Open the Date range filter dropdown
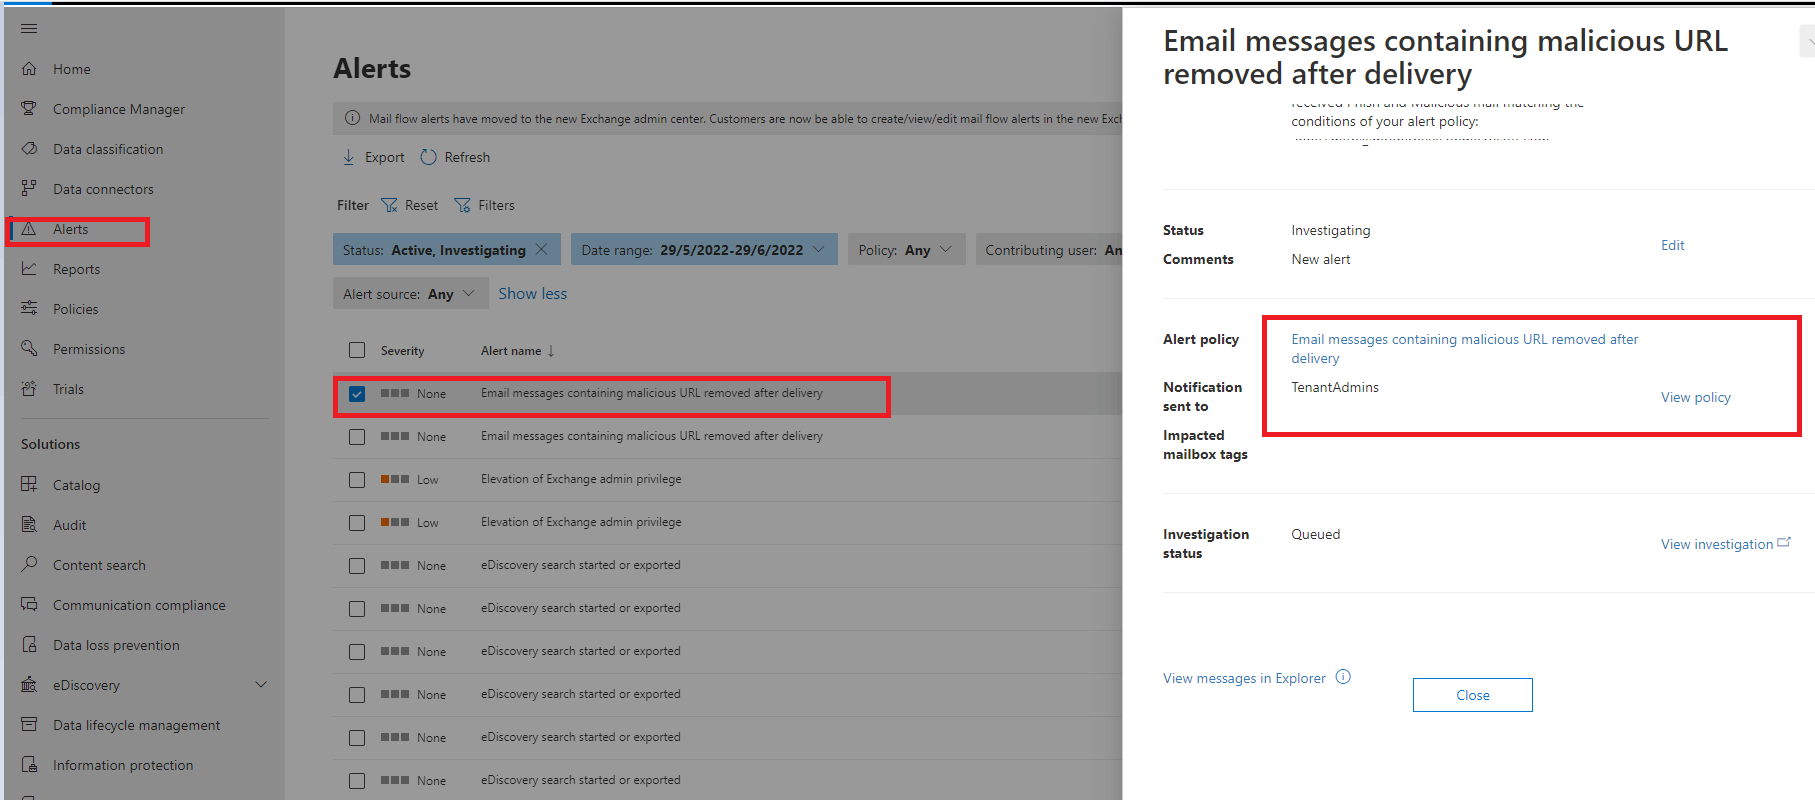1815x800 pixels. (x=704, y=250)
